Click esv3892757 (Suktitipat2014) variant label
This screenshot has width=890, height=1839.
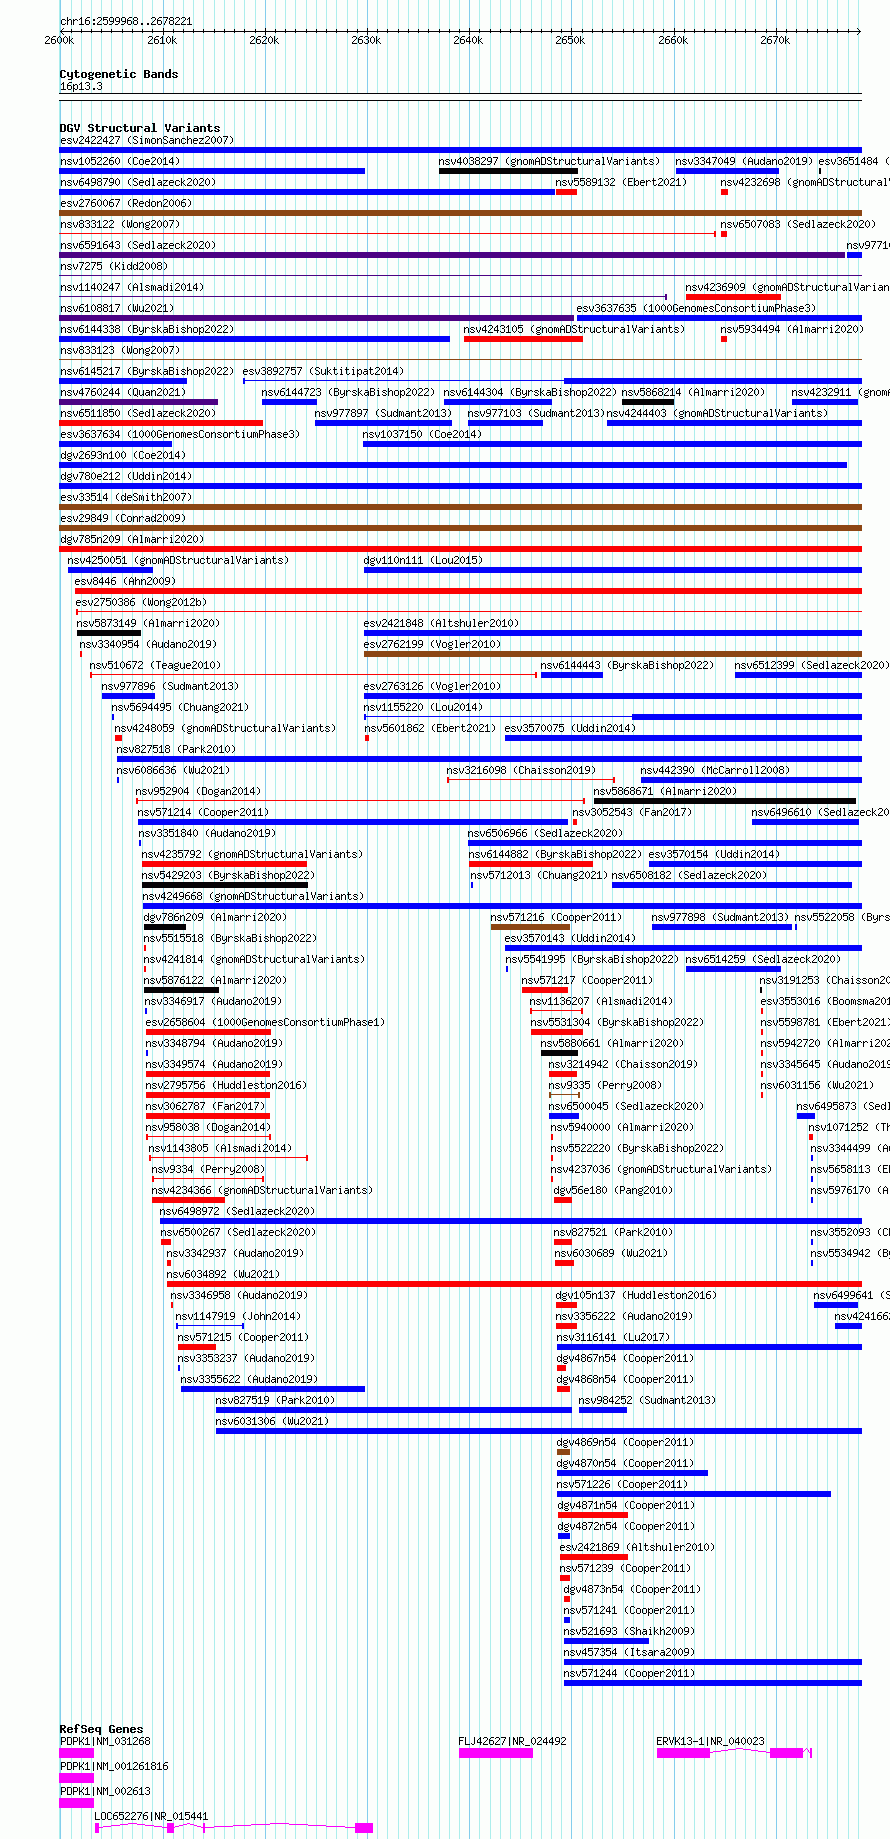click(x=323, y=371)
